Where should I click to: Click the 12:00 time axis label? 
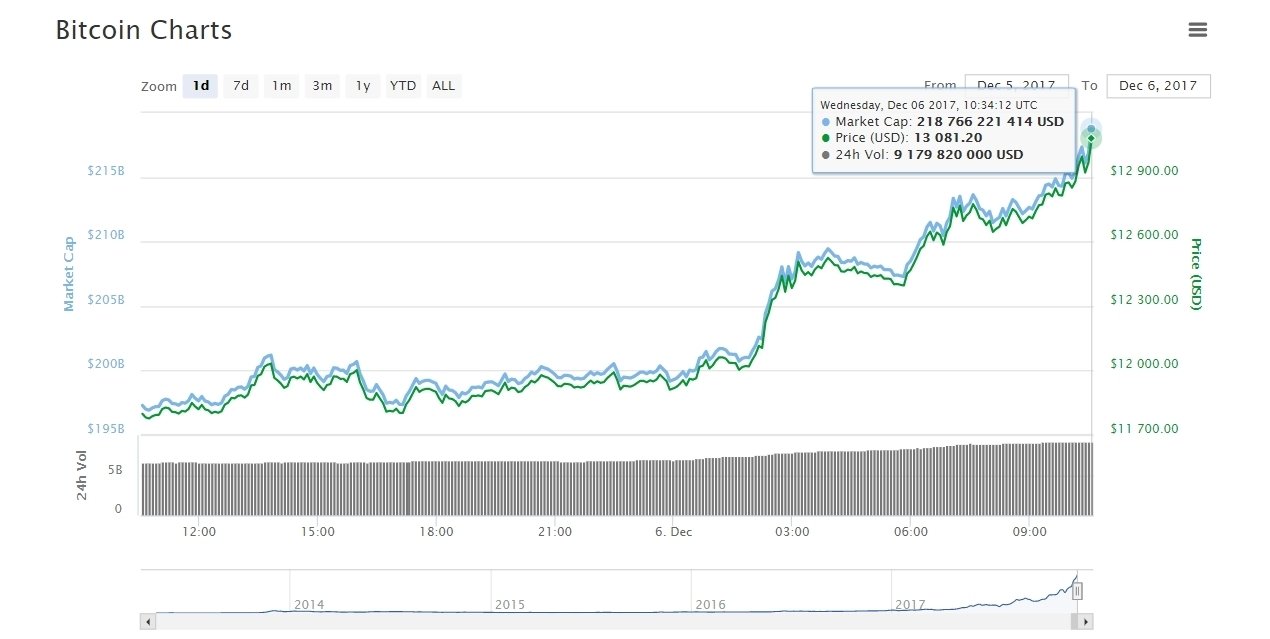[199, 532]
